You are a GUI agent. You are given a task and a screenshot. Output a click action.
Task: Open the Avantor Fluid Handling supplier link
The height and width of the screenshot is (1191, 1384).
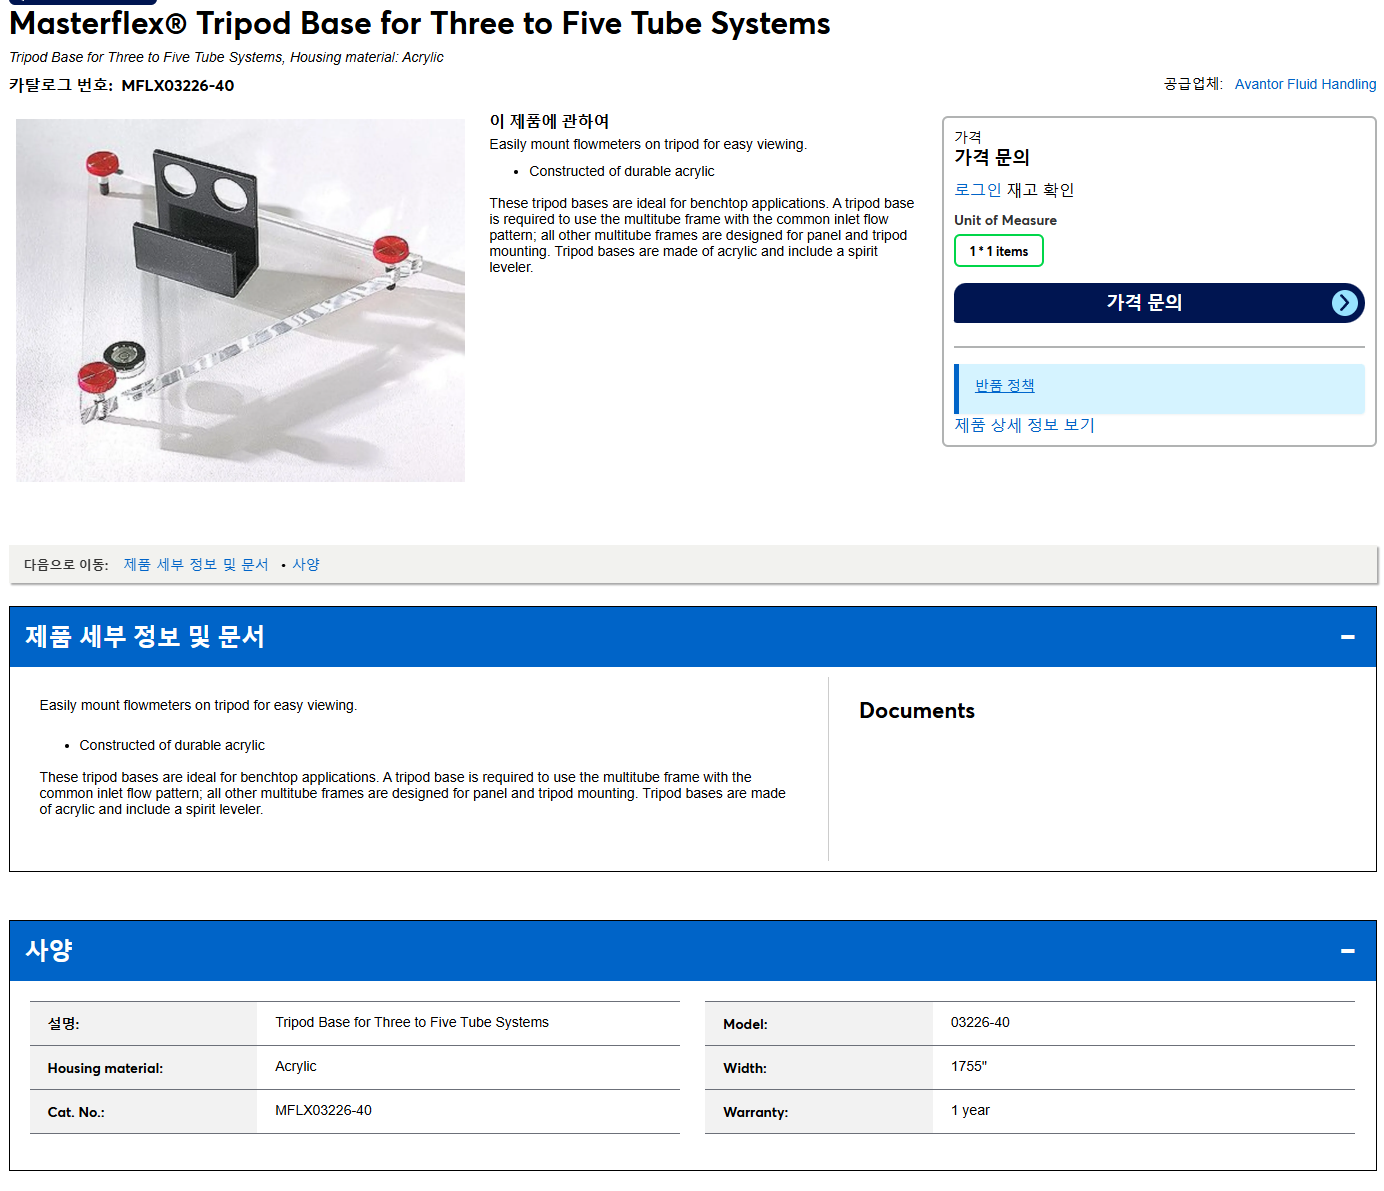[x=1305, y=84]
